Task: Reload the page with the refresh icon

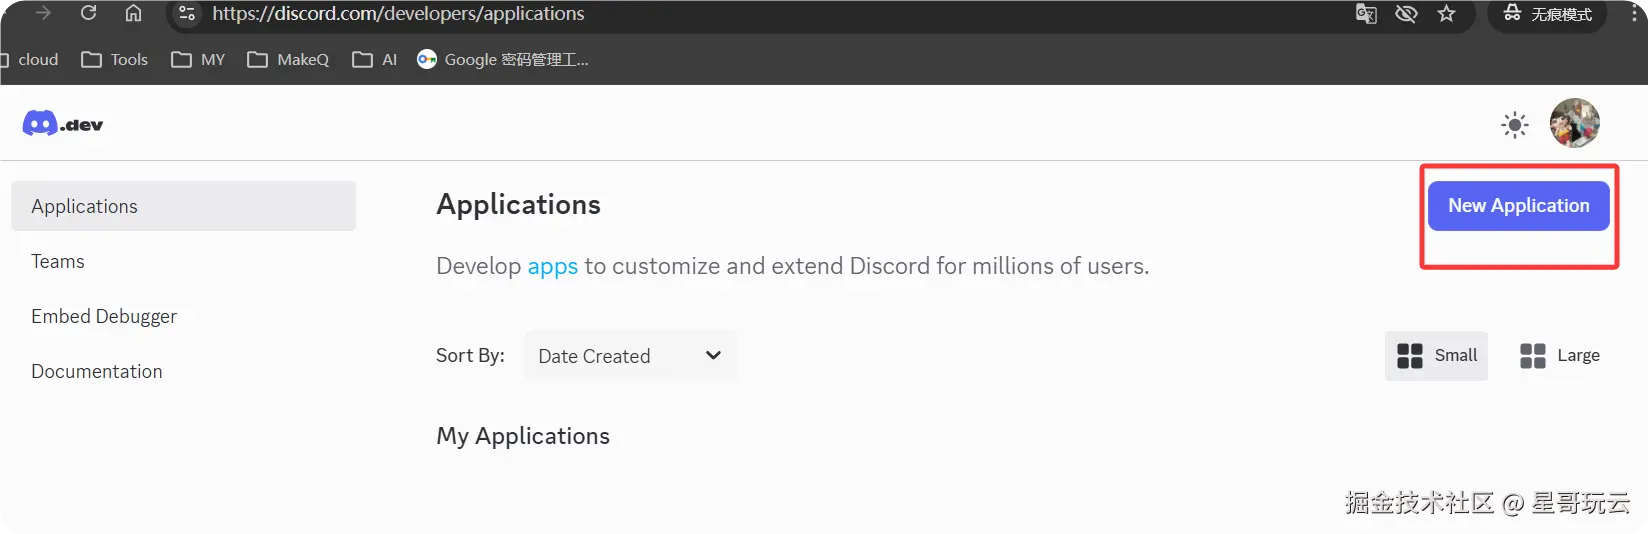Action: (x=88, y=13)
